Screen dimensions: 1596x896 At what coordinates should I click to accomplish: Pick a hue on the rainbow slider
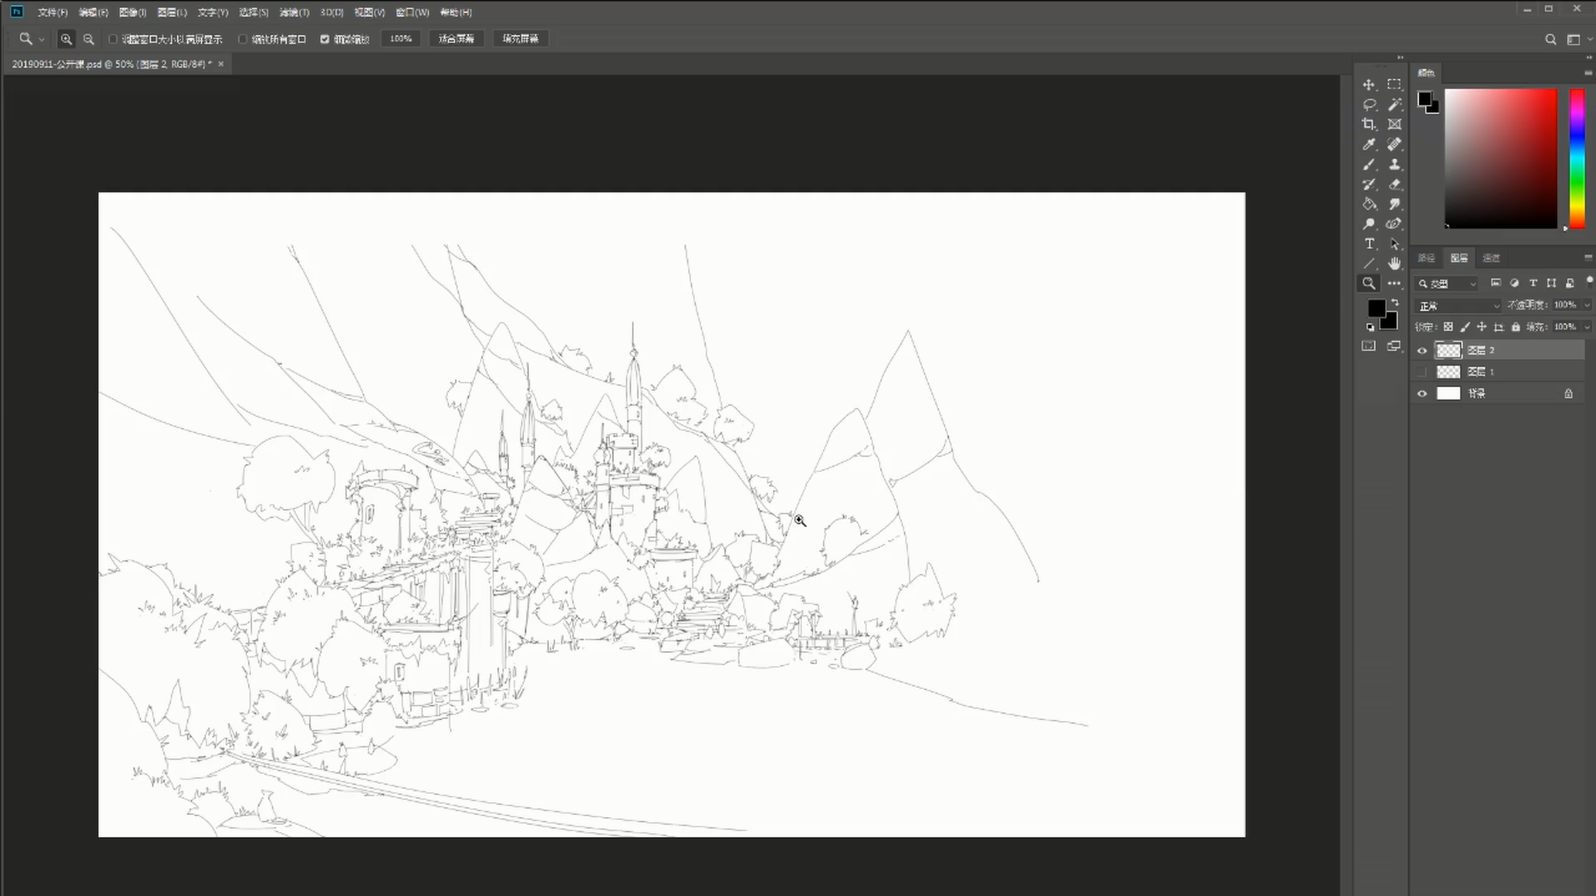pos(1577,158)
